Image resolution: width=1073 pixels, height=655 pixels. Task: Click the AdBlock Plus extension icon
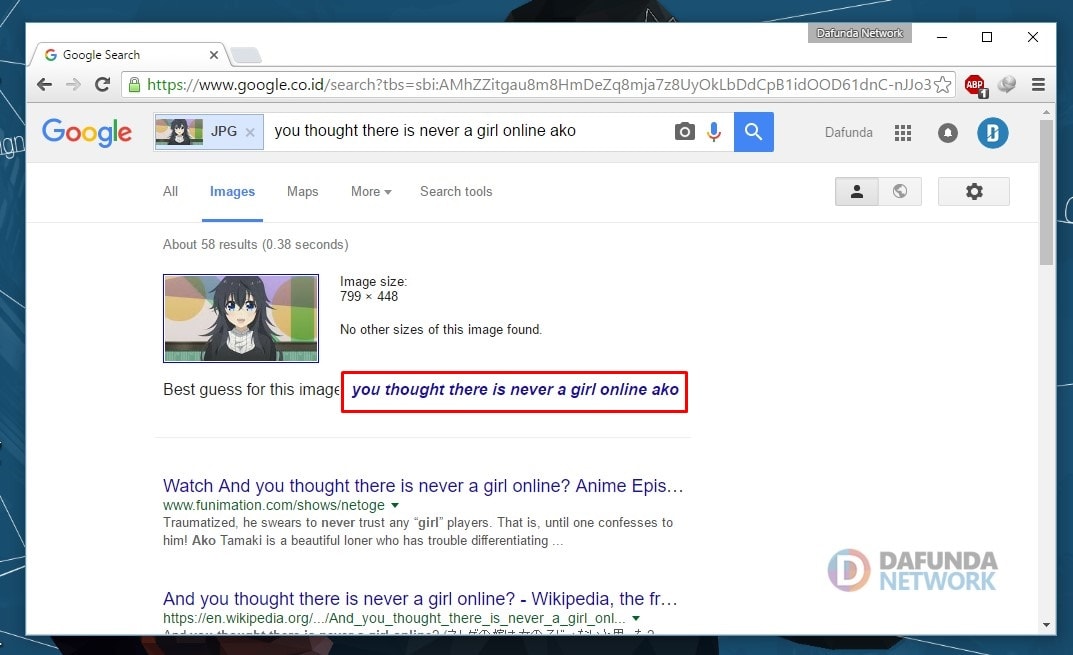click(975, 85)
